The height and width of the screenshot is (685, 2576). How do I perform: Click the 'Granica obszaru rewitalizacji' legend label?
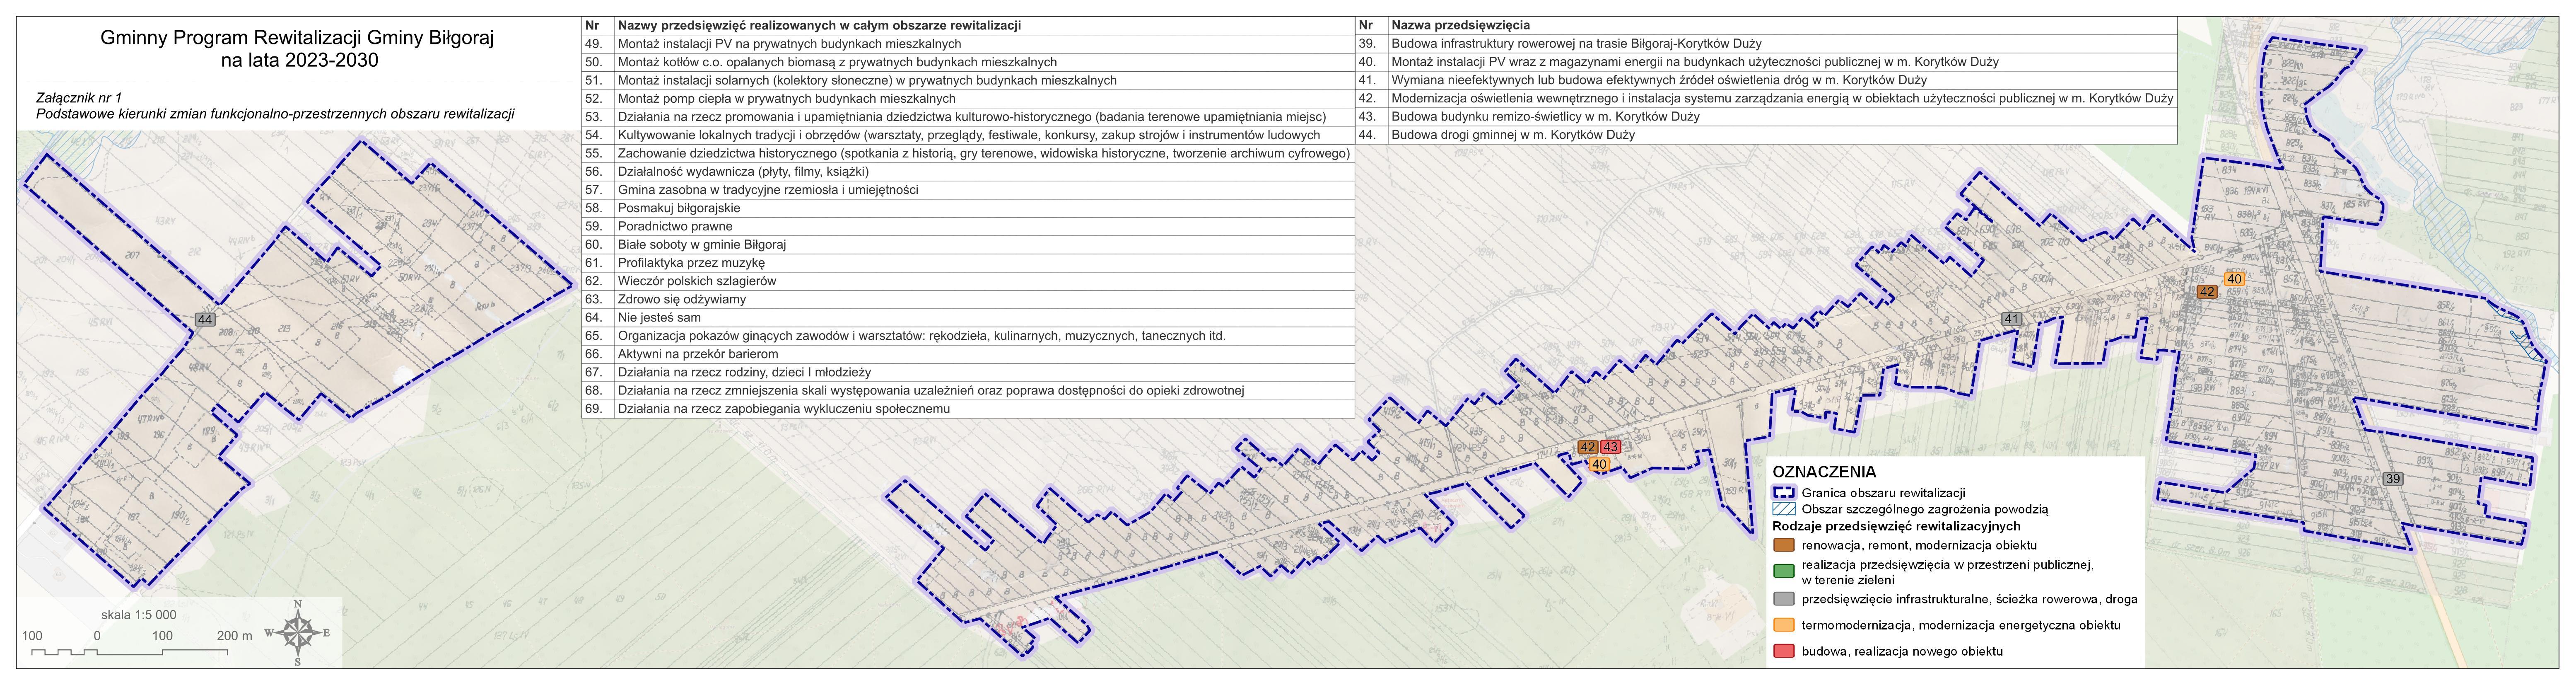1884,493
